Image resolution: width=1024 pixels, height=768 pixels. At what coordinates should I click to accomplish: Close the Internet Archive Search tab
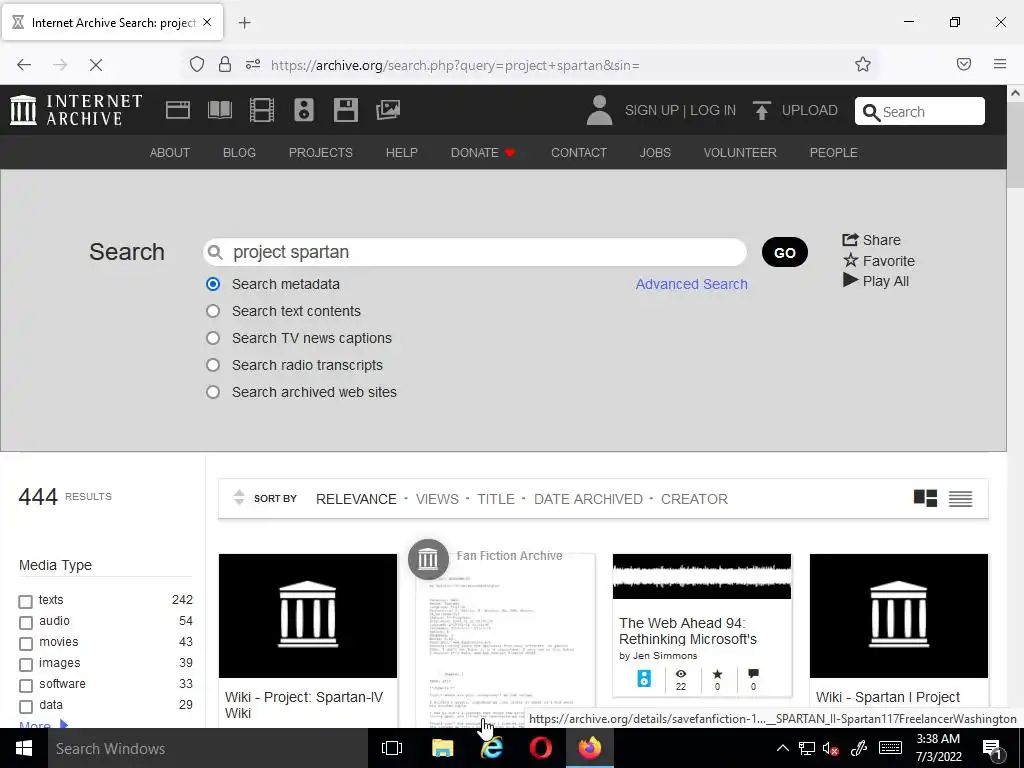coord(207,22)
